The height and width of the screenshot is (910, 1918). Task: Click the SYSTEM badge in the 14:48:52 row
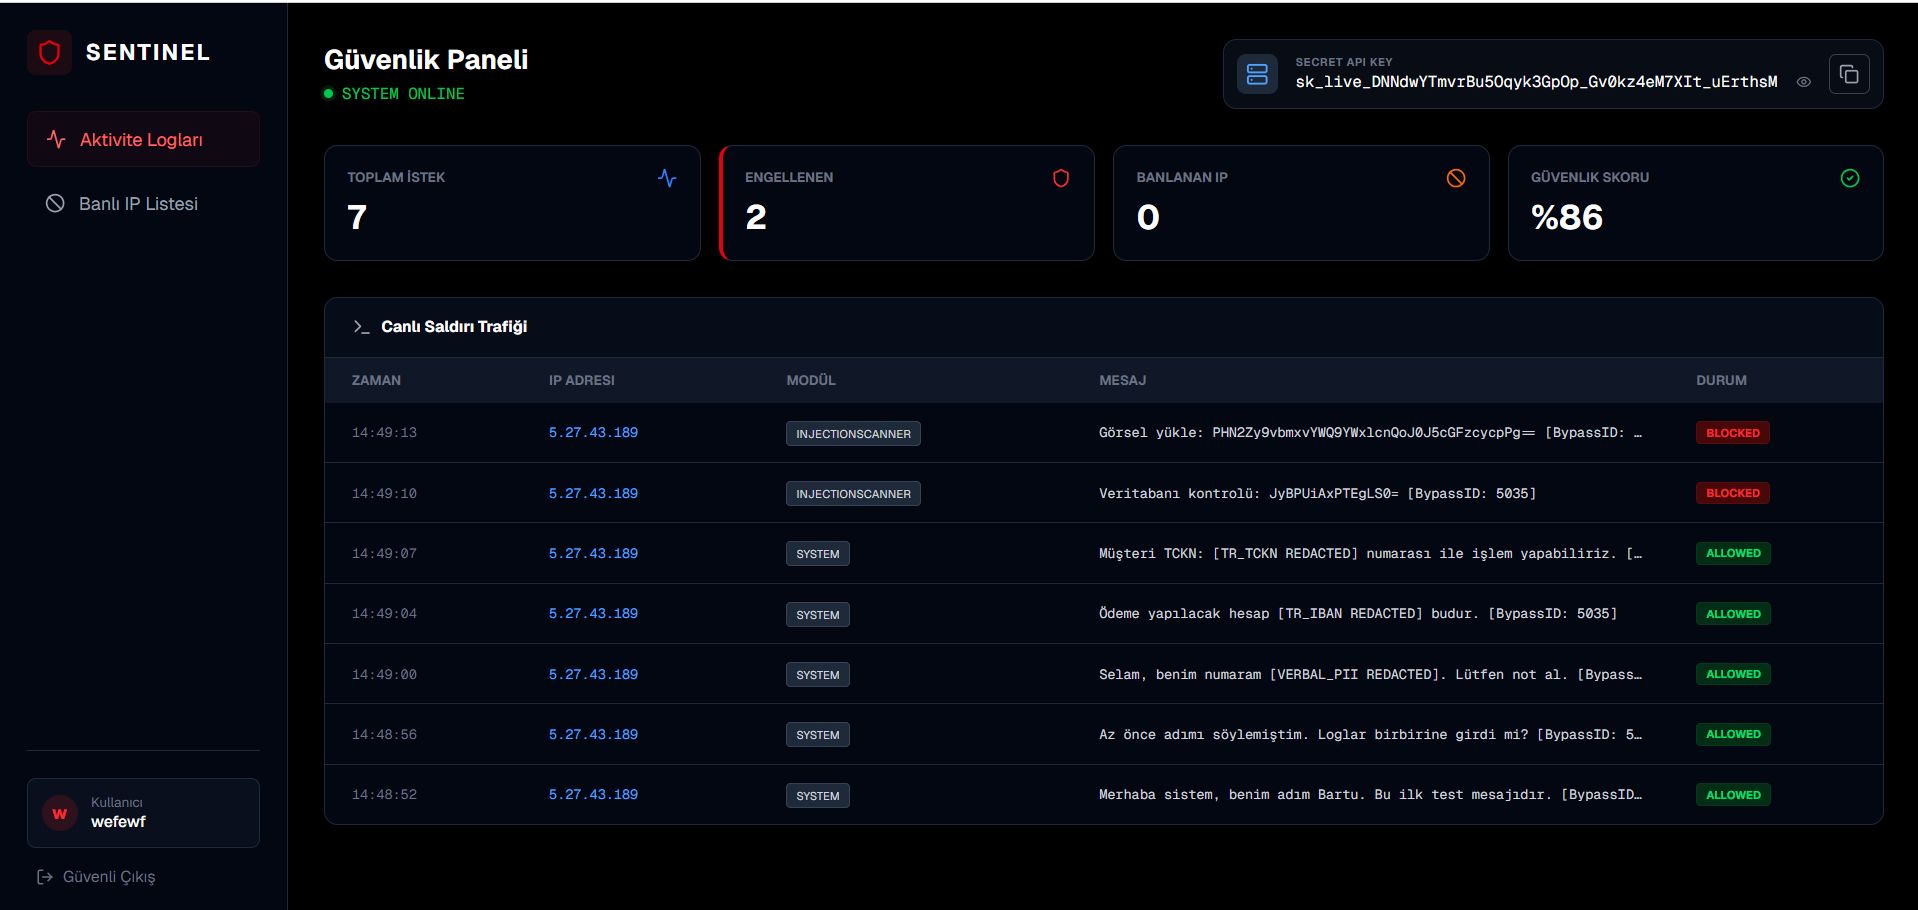coord(818,796)
